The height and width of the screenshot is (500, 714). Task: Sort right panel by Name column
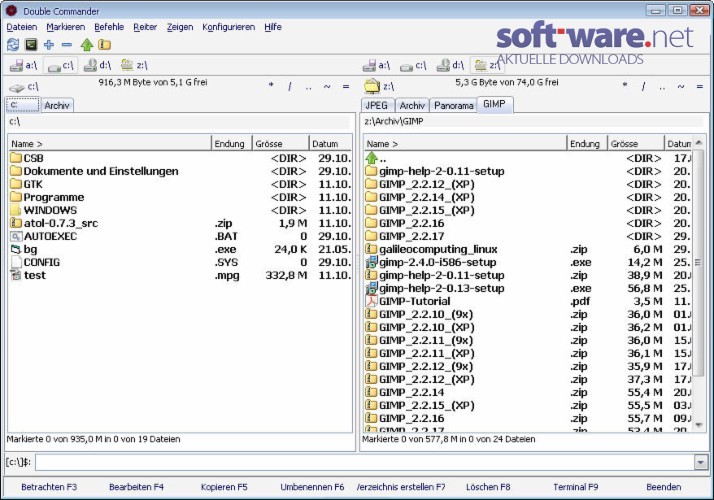tap(465, 144)
